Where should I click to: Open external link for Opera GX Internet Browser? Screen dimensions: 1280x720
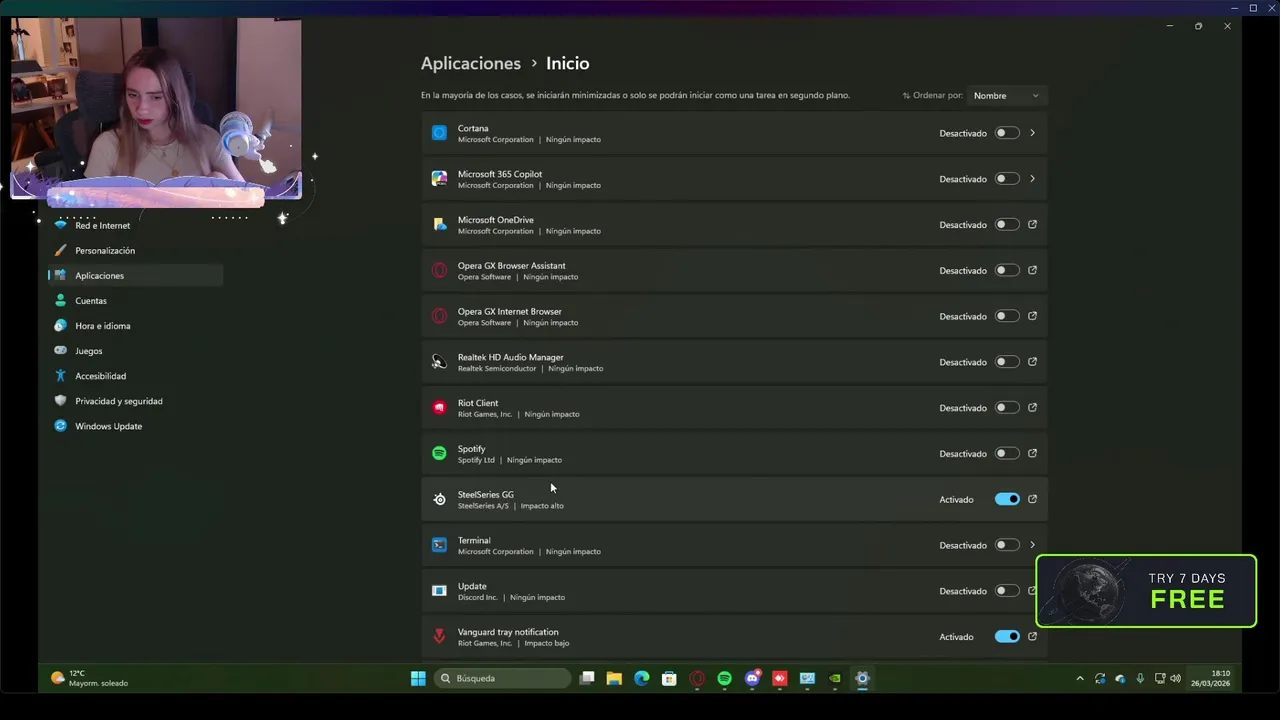pyautogui.click(x=1032, y=316)
